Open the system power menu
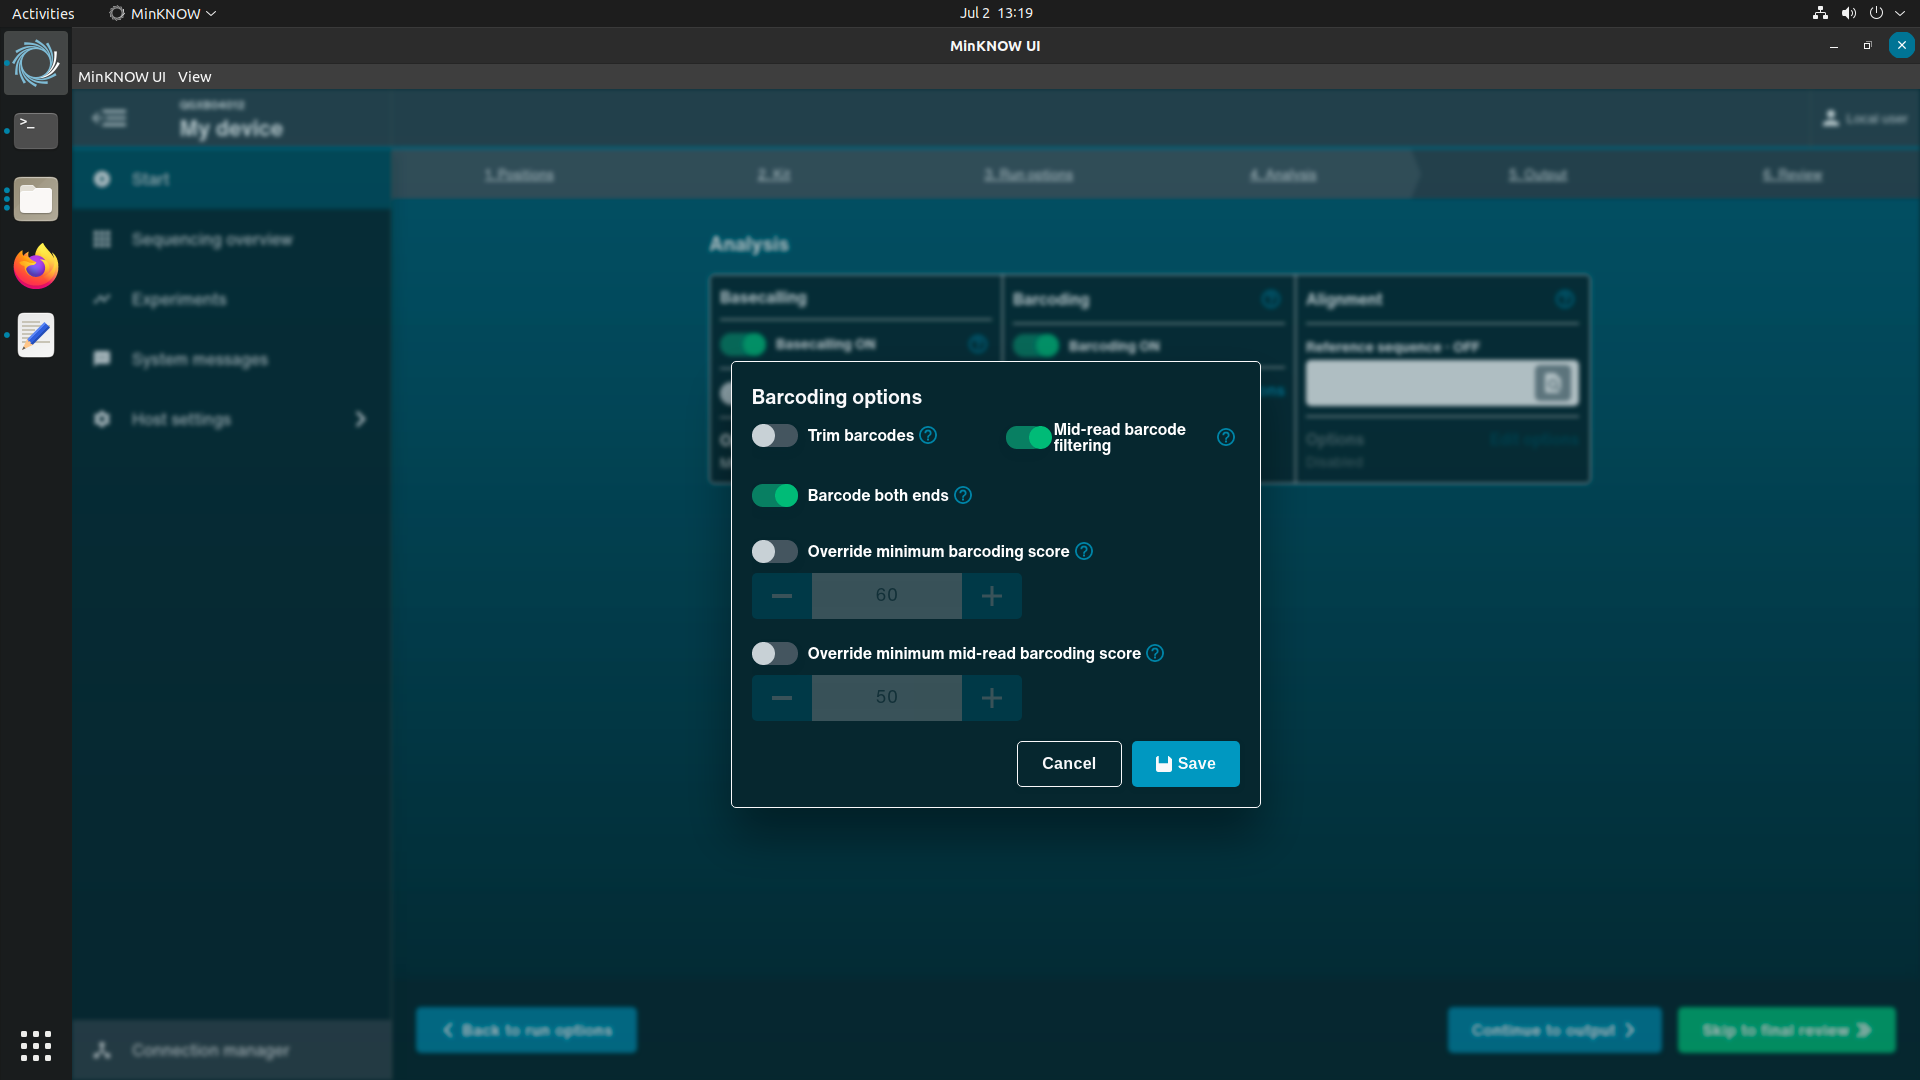 tap(1877, 13)
